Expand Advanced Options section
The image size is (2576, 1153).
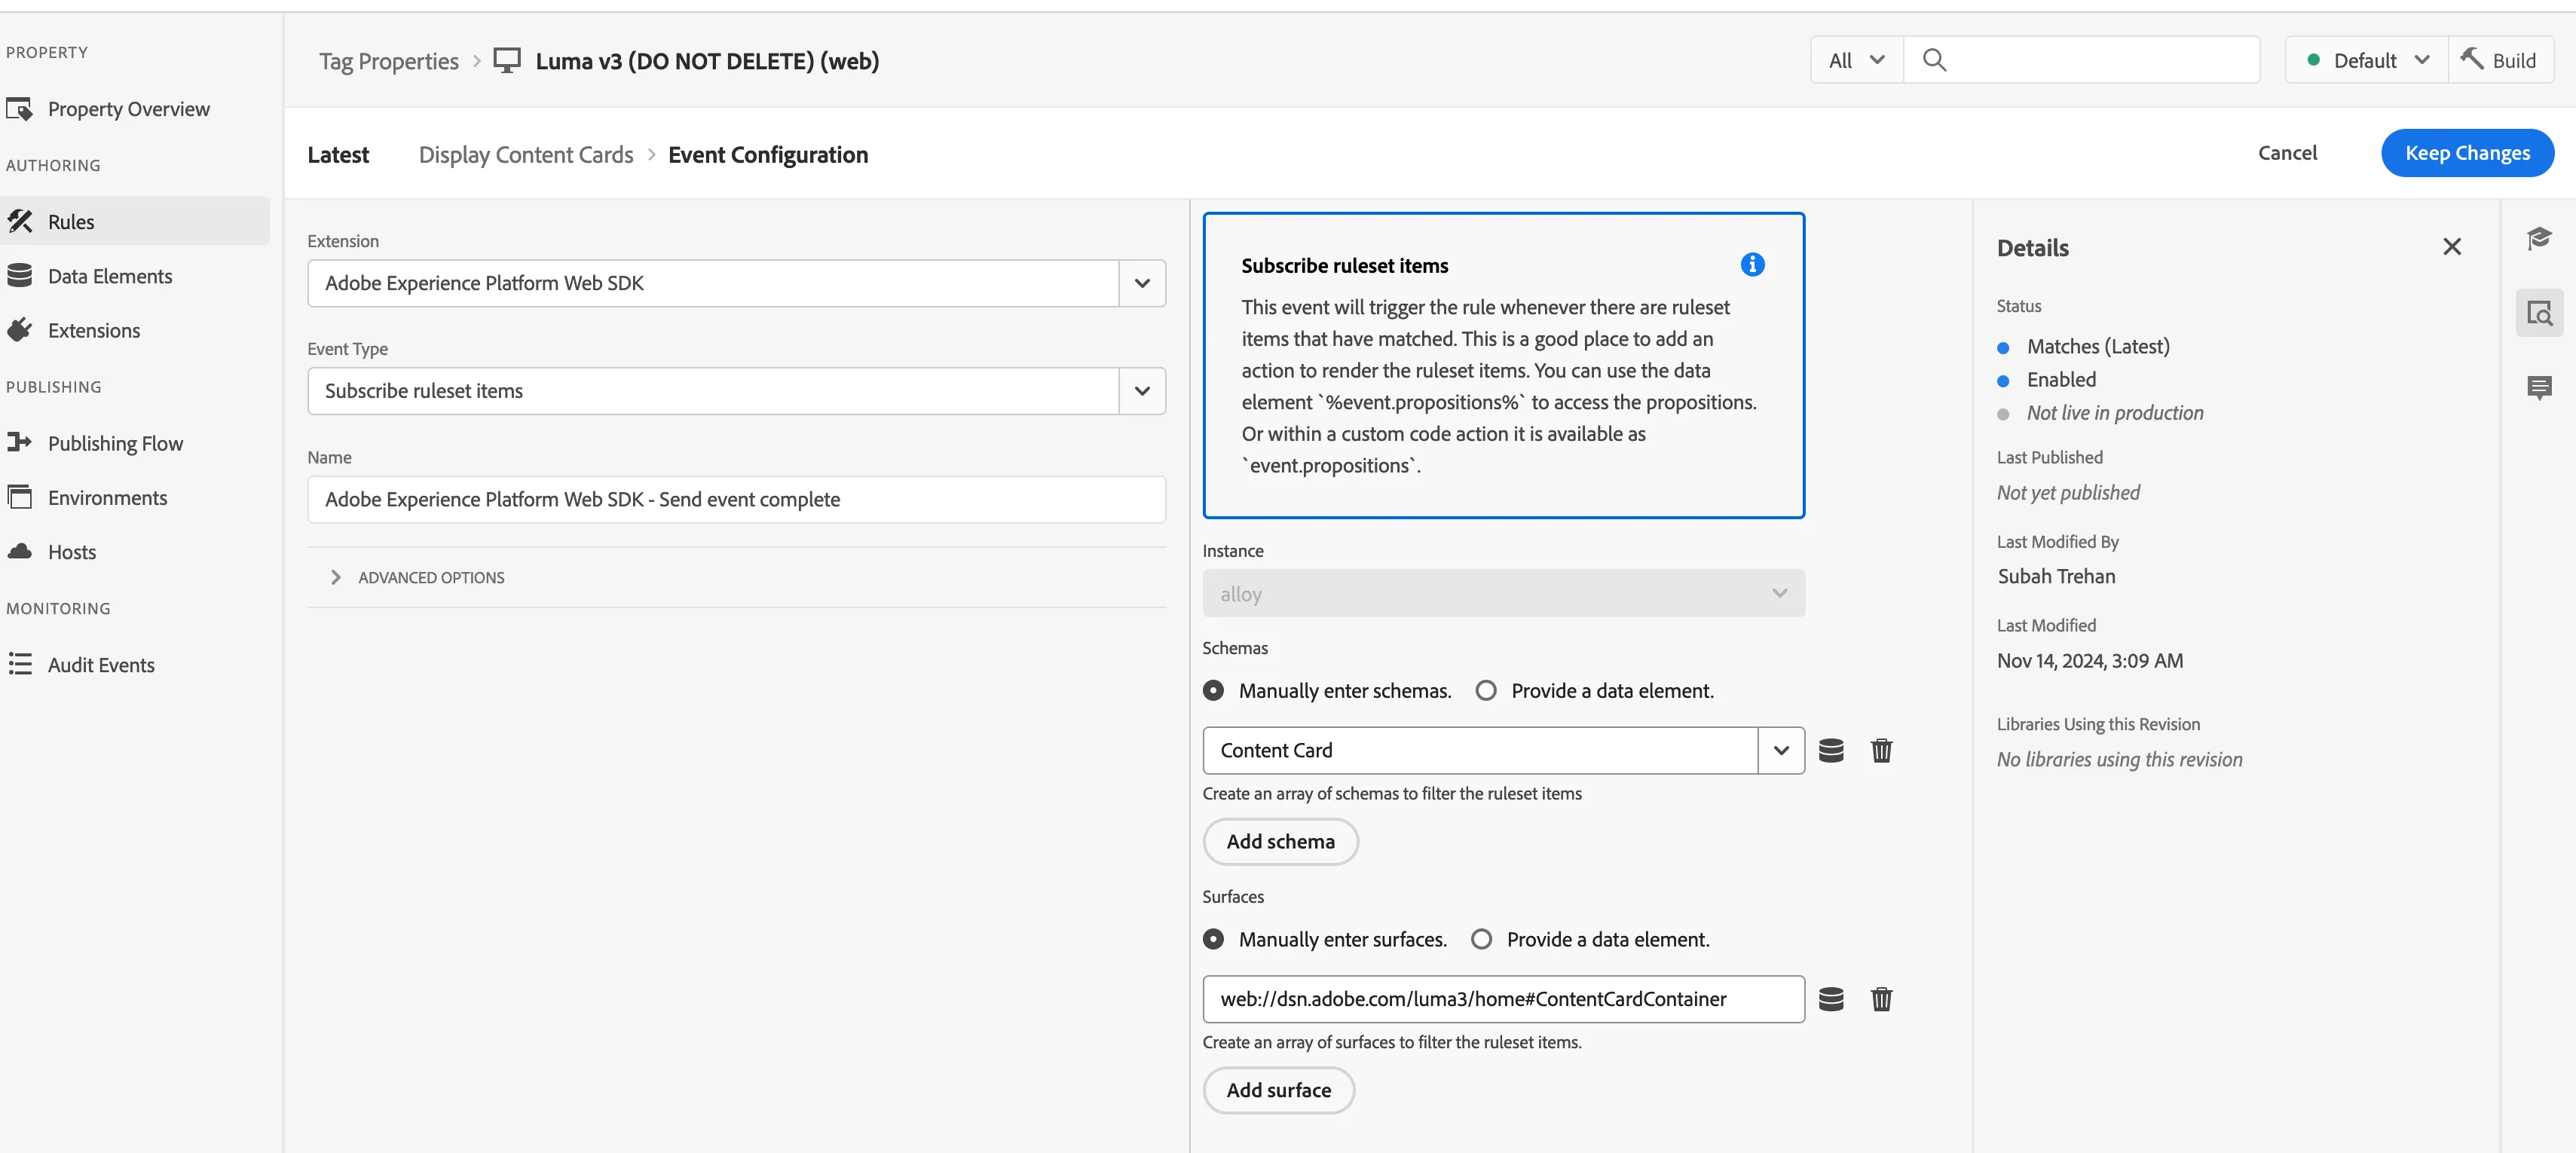[417, 577]
